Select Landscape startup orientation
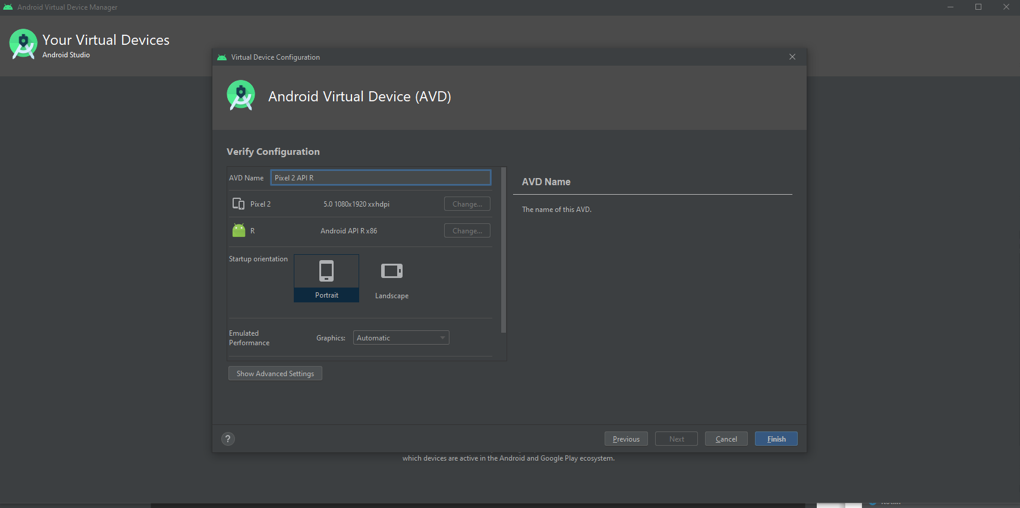The width and height of the screenshot is (1020, 508). [392, 278]
